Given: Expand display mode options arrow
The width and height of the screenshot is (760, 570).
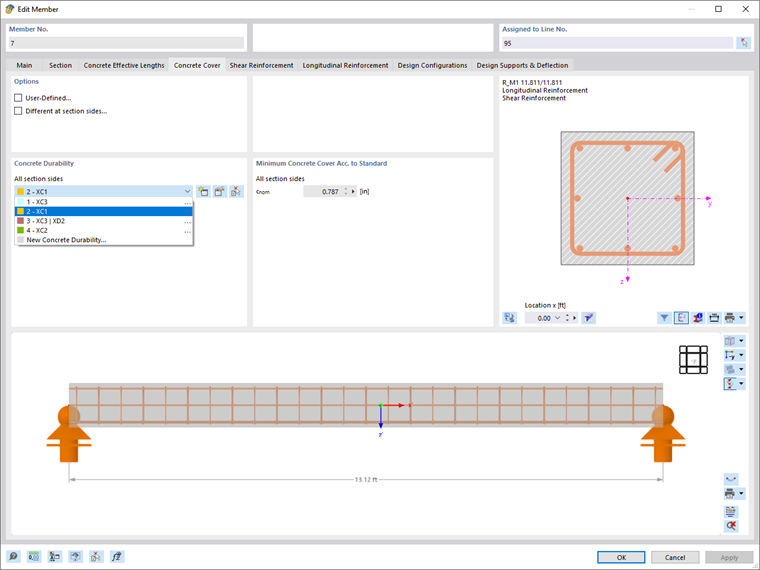Looking at the screenshot, I should tap(741, 369).
